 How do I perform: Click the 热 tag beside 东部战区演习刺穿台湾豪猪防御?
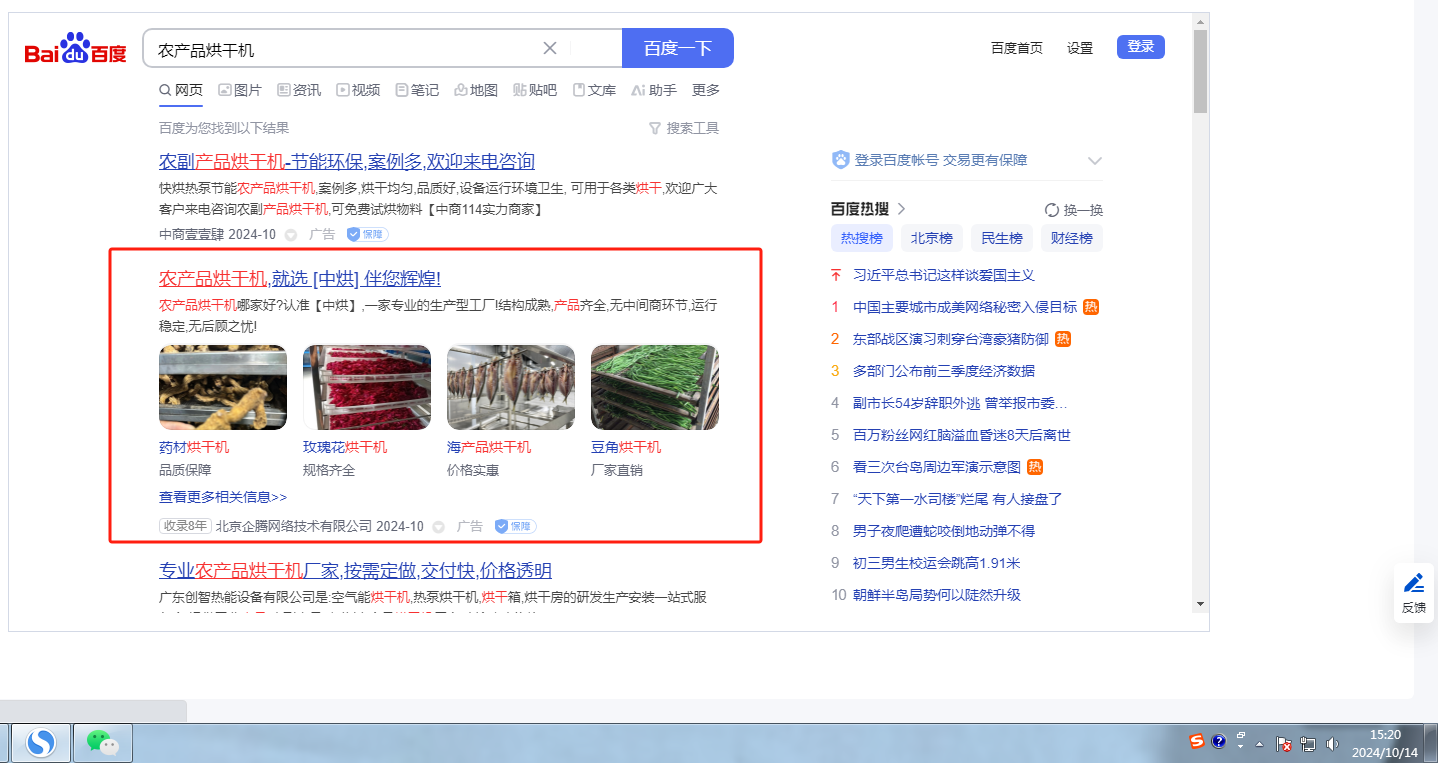1063,339
